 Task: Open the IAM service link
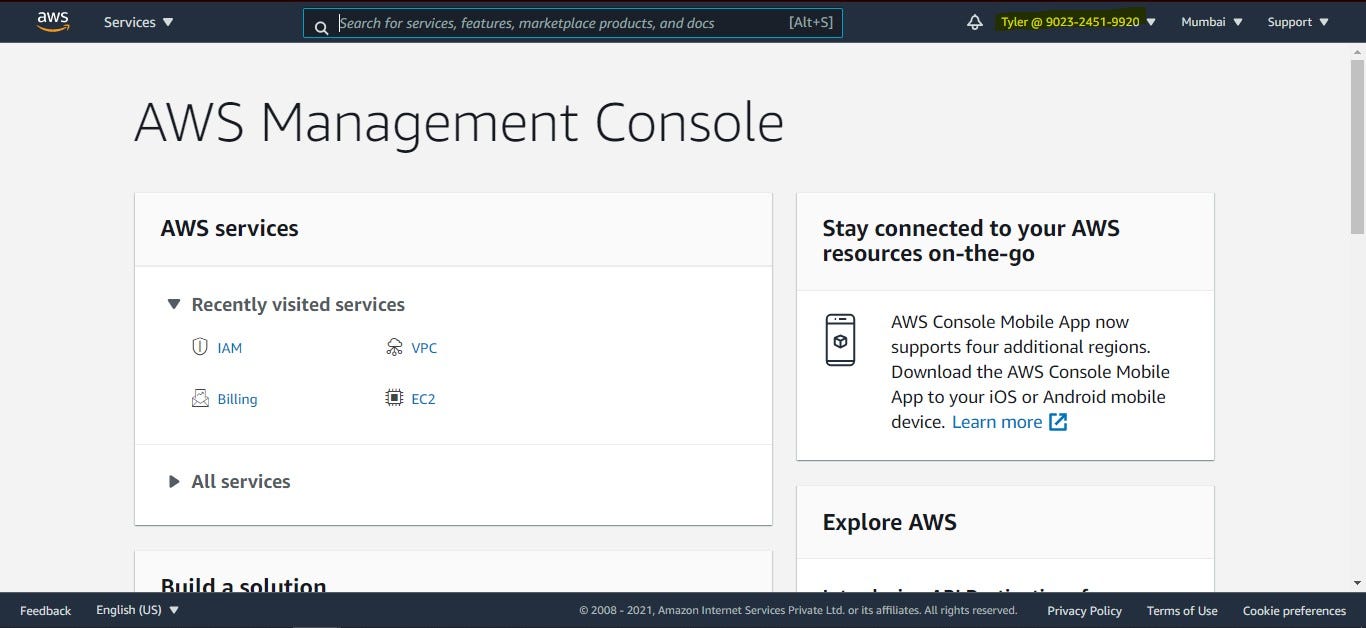(230, 348)
